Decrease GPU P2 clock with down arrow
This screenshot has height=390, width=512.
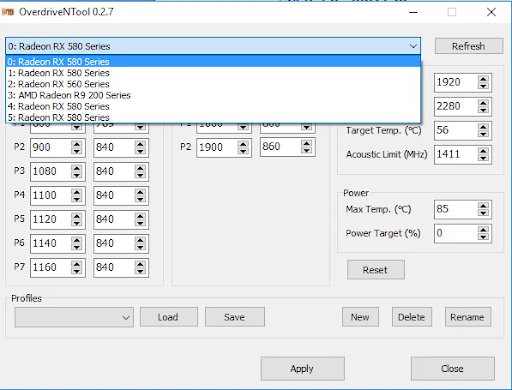[77, 151]
